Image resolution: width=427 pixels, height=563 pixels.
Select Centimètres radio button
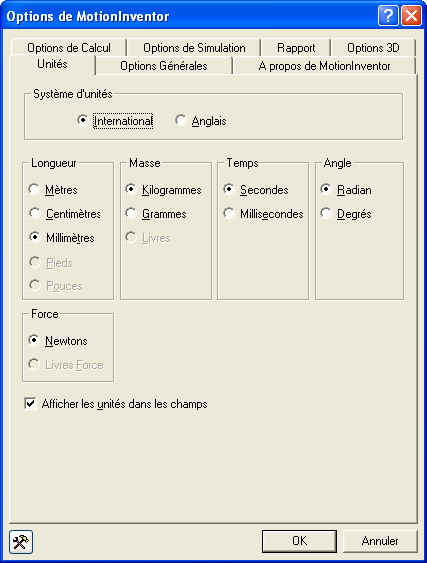pos(65,214)
